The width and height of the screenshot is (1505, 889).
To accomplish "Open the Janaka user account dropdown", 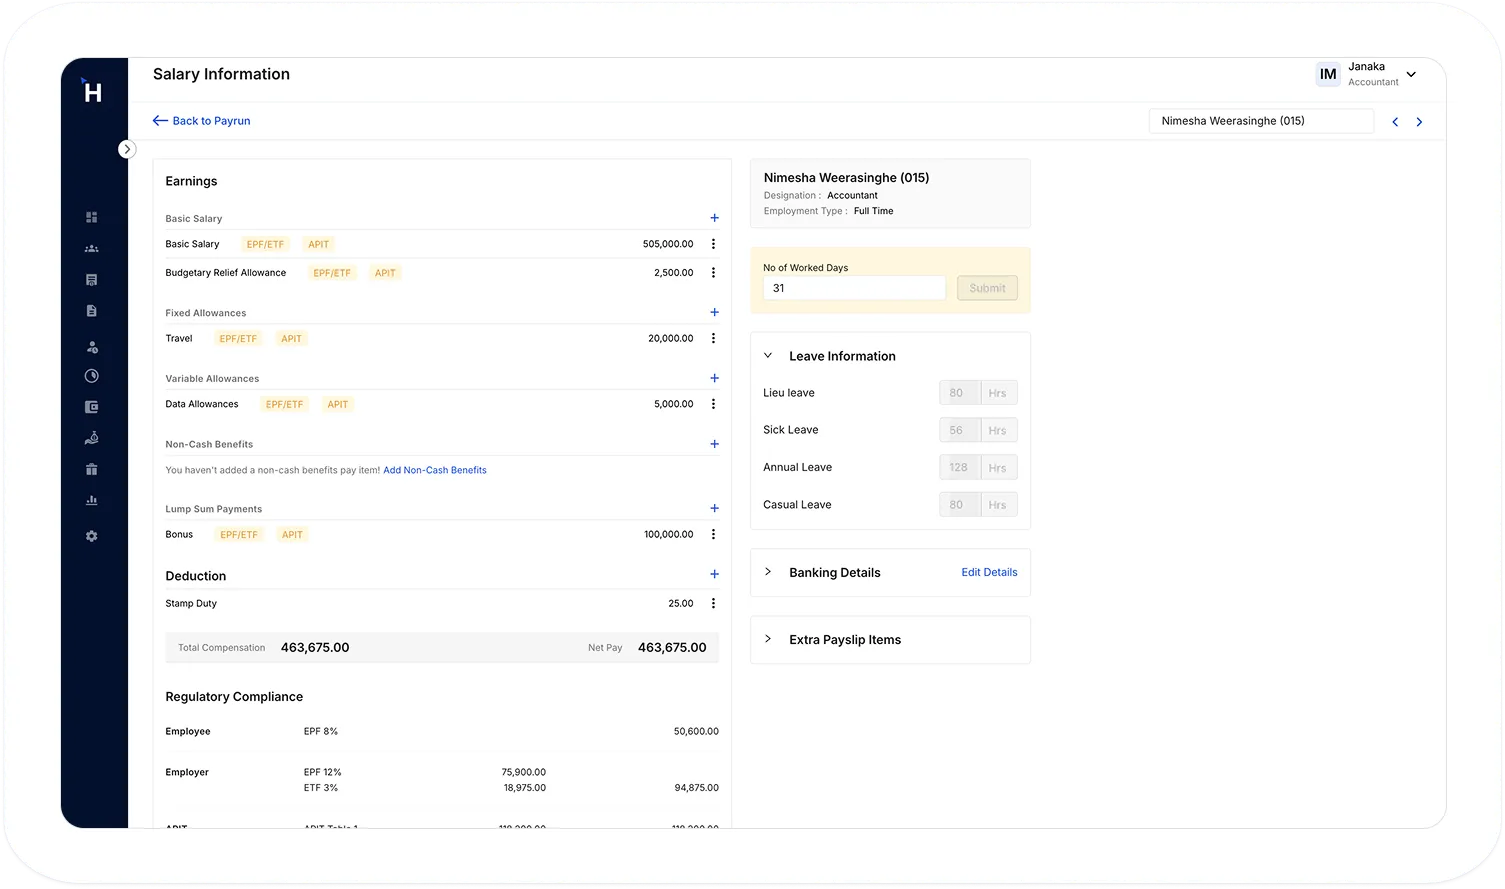I will 1411,74.
